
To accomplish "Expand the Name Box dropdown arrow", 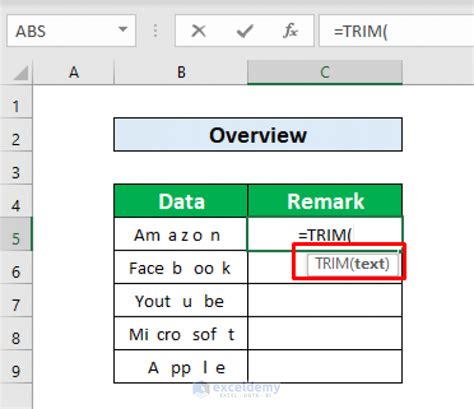I will click(123, 30).
